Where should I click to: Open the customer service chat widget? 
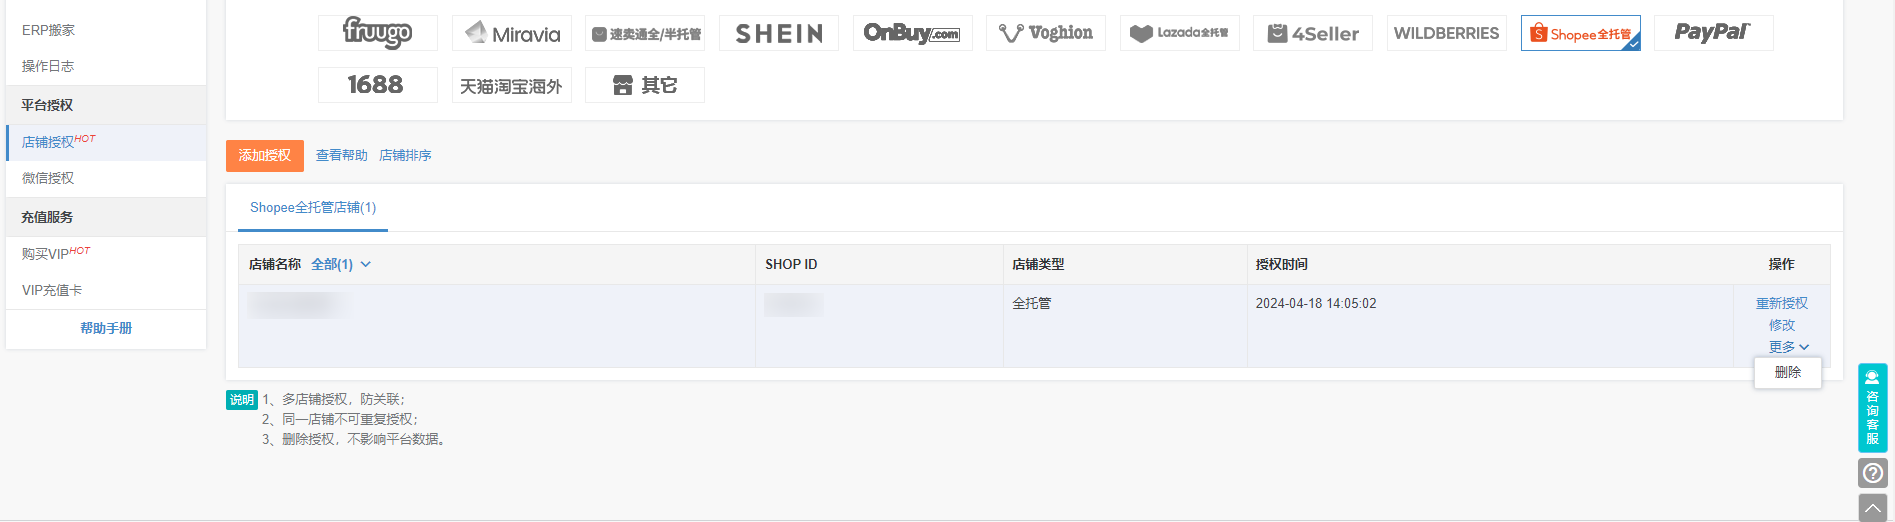[x=1873, y=408]
